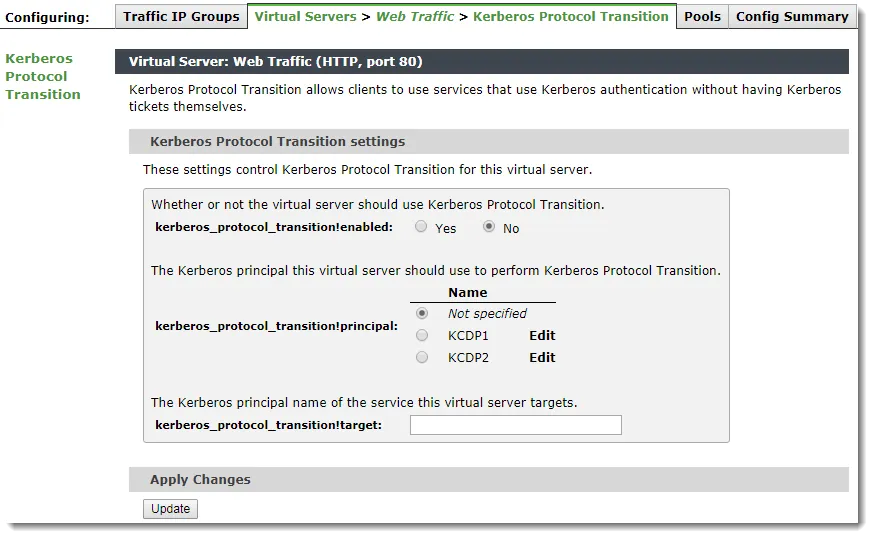This screenshot has height=538, width=873.
Task: Click the kerberos_protocol_transition!enabled label
Action: (x=274, y=227)
